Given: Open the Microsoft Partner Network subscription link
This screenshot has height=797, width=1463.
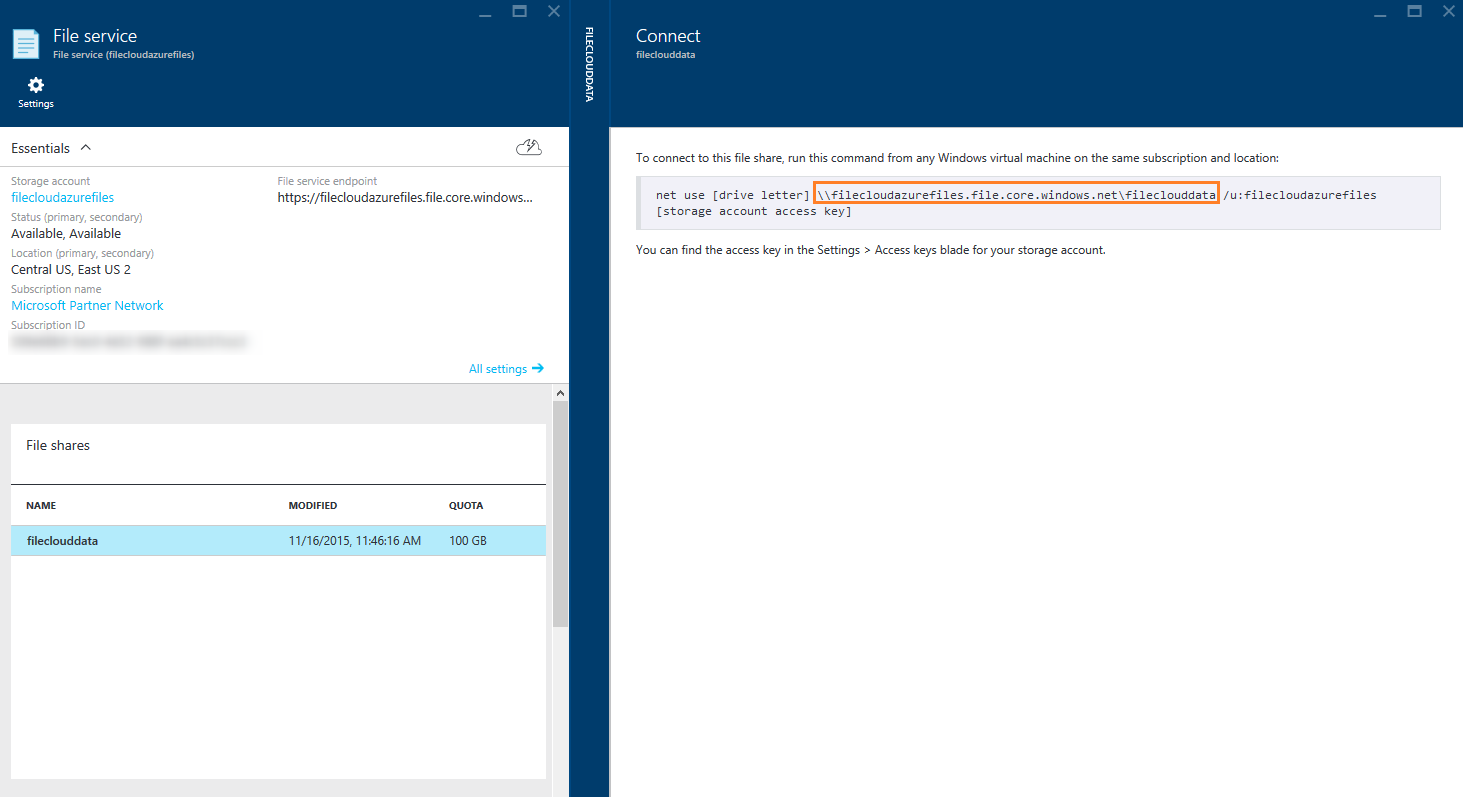Looking at the screenshot, I should pos(87,306).
